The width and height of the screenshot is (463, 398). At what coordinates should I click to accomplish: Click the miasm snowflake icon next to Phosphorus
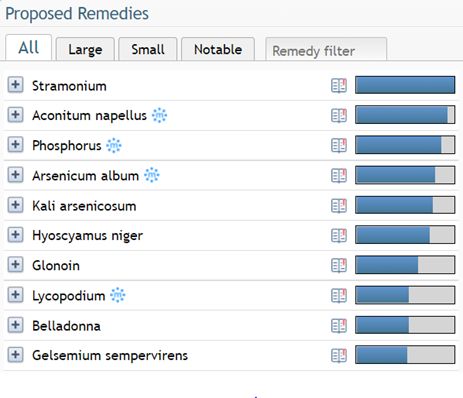click(x=114, y=145)
